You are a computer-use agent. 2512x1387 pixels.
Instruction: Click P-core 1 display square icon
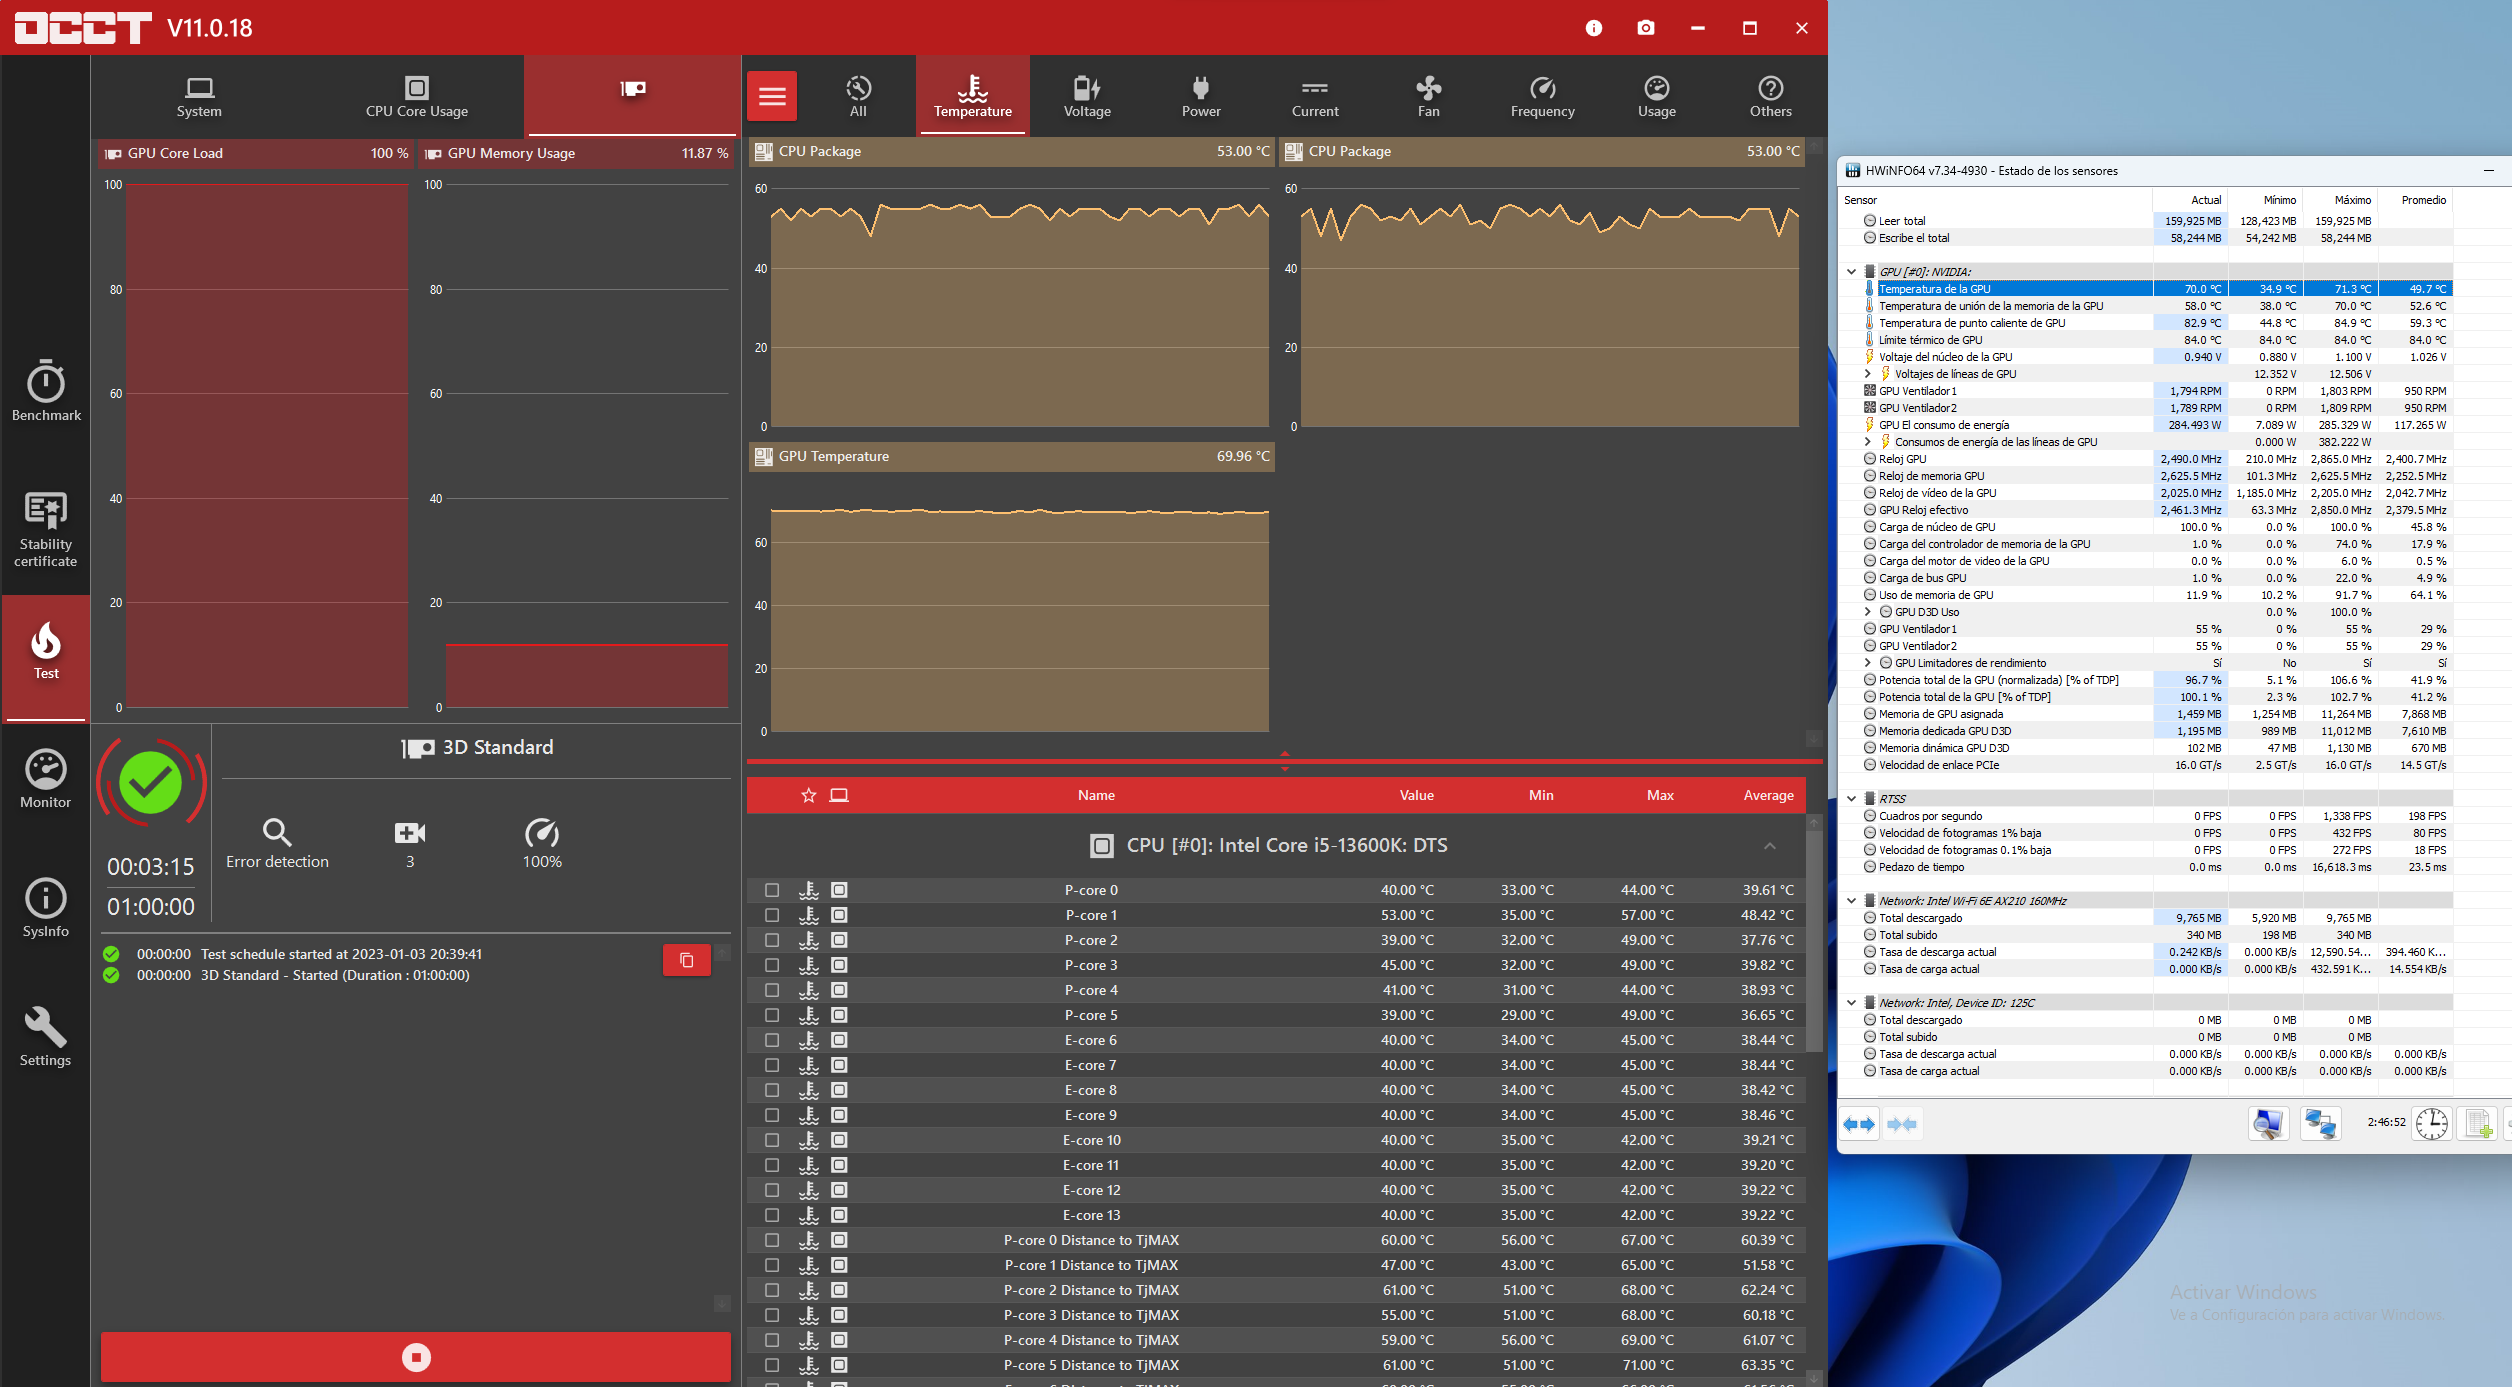pos(839,915)
